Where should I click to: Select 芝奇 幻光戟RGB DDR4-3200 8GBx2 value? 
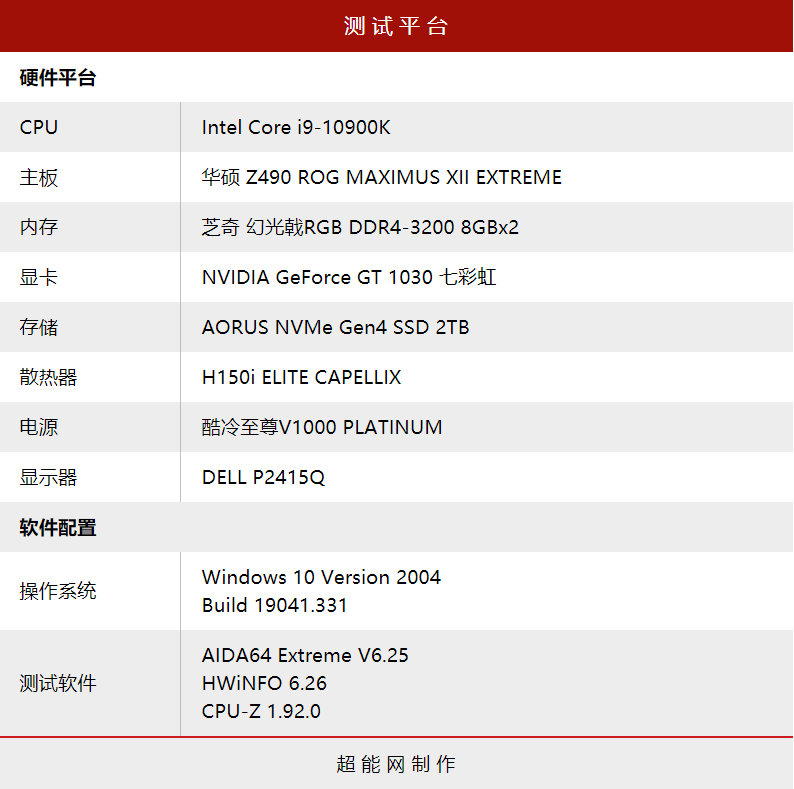click(360, 227)
